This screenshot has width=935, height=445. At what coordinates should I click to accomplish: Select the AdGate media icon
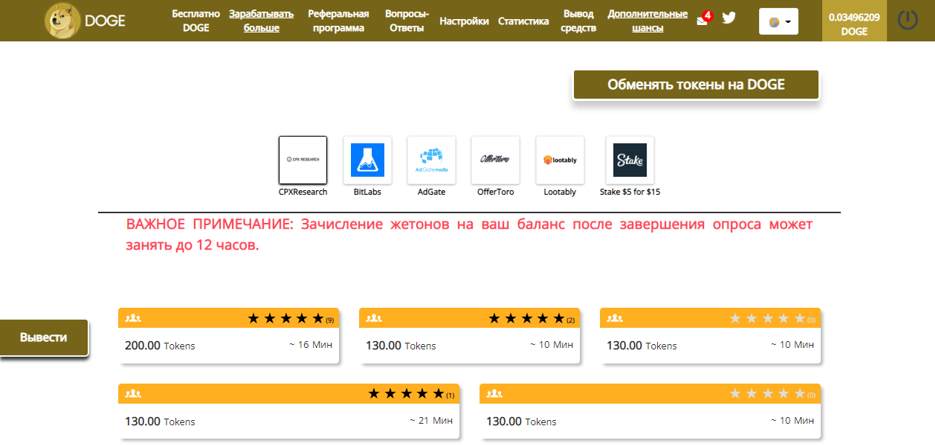point(431,160)
